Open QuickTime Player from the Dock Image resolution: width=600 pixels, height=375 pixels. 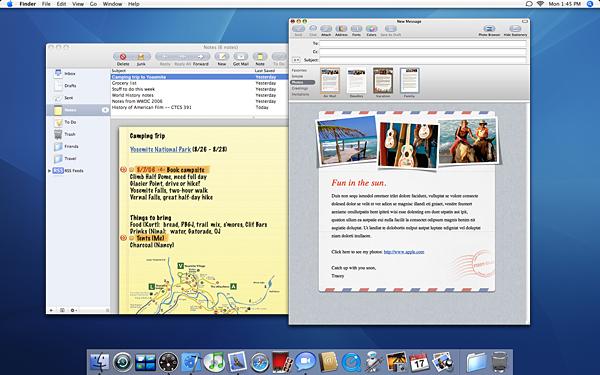pos(351,362)
